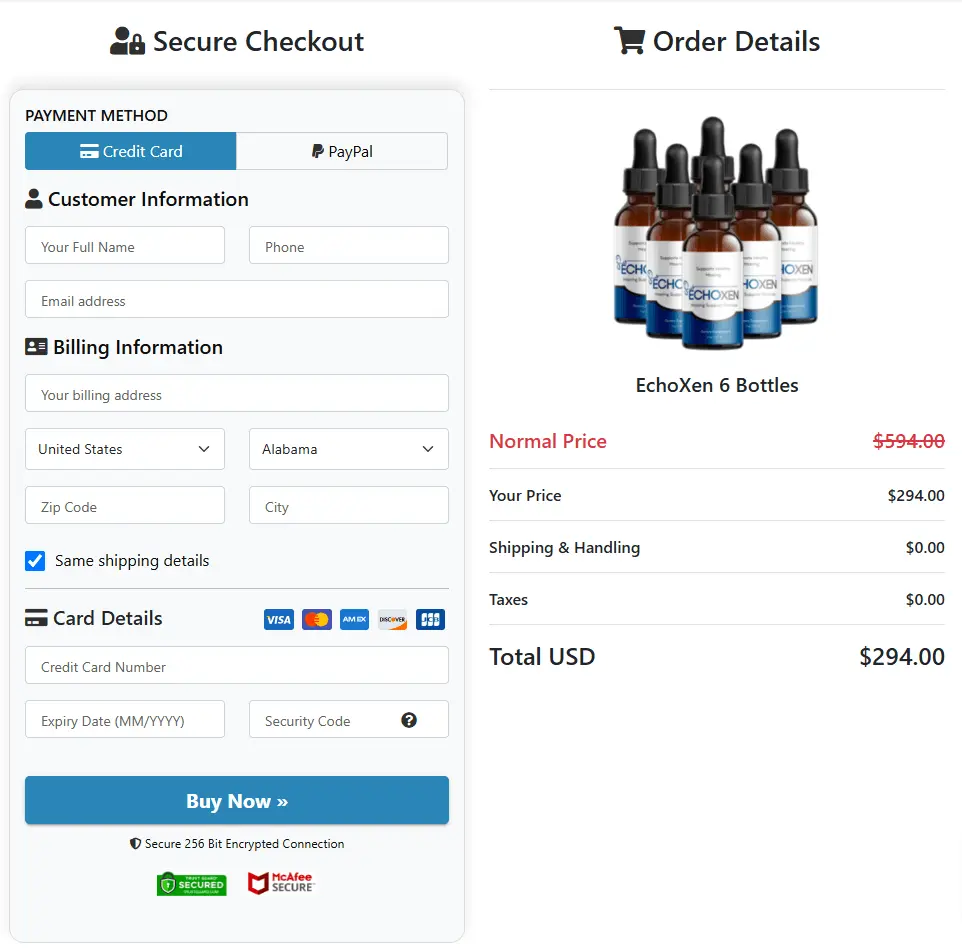This screenshot has width=962, height=951.
Task: Select the Credit Card payment option
Action: click(x=130, y=151)
